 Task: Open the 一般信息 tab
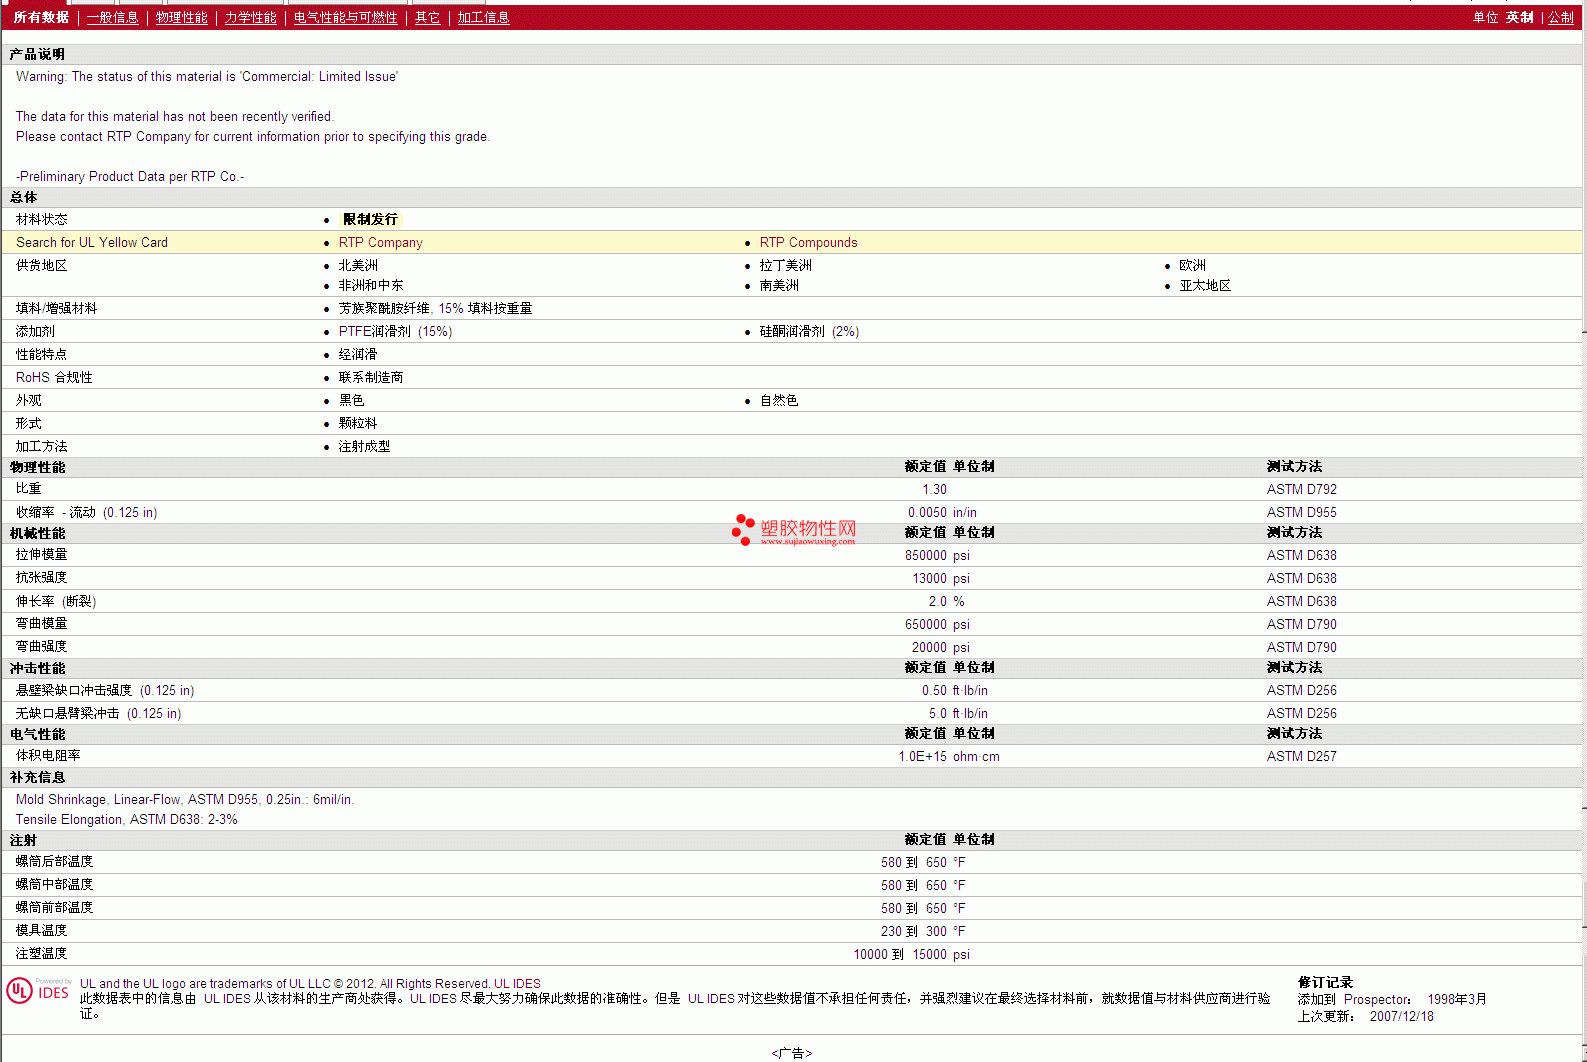coord(113,18)
